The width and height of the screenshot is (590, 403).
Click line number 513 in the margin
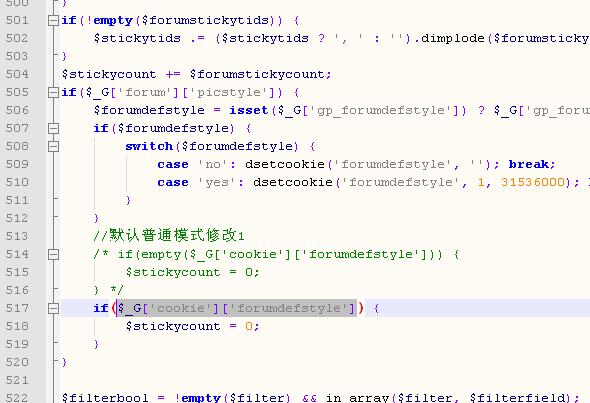click(17, 236)
